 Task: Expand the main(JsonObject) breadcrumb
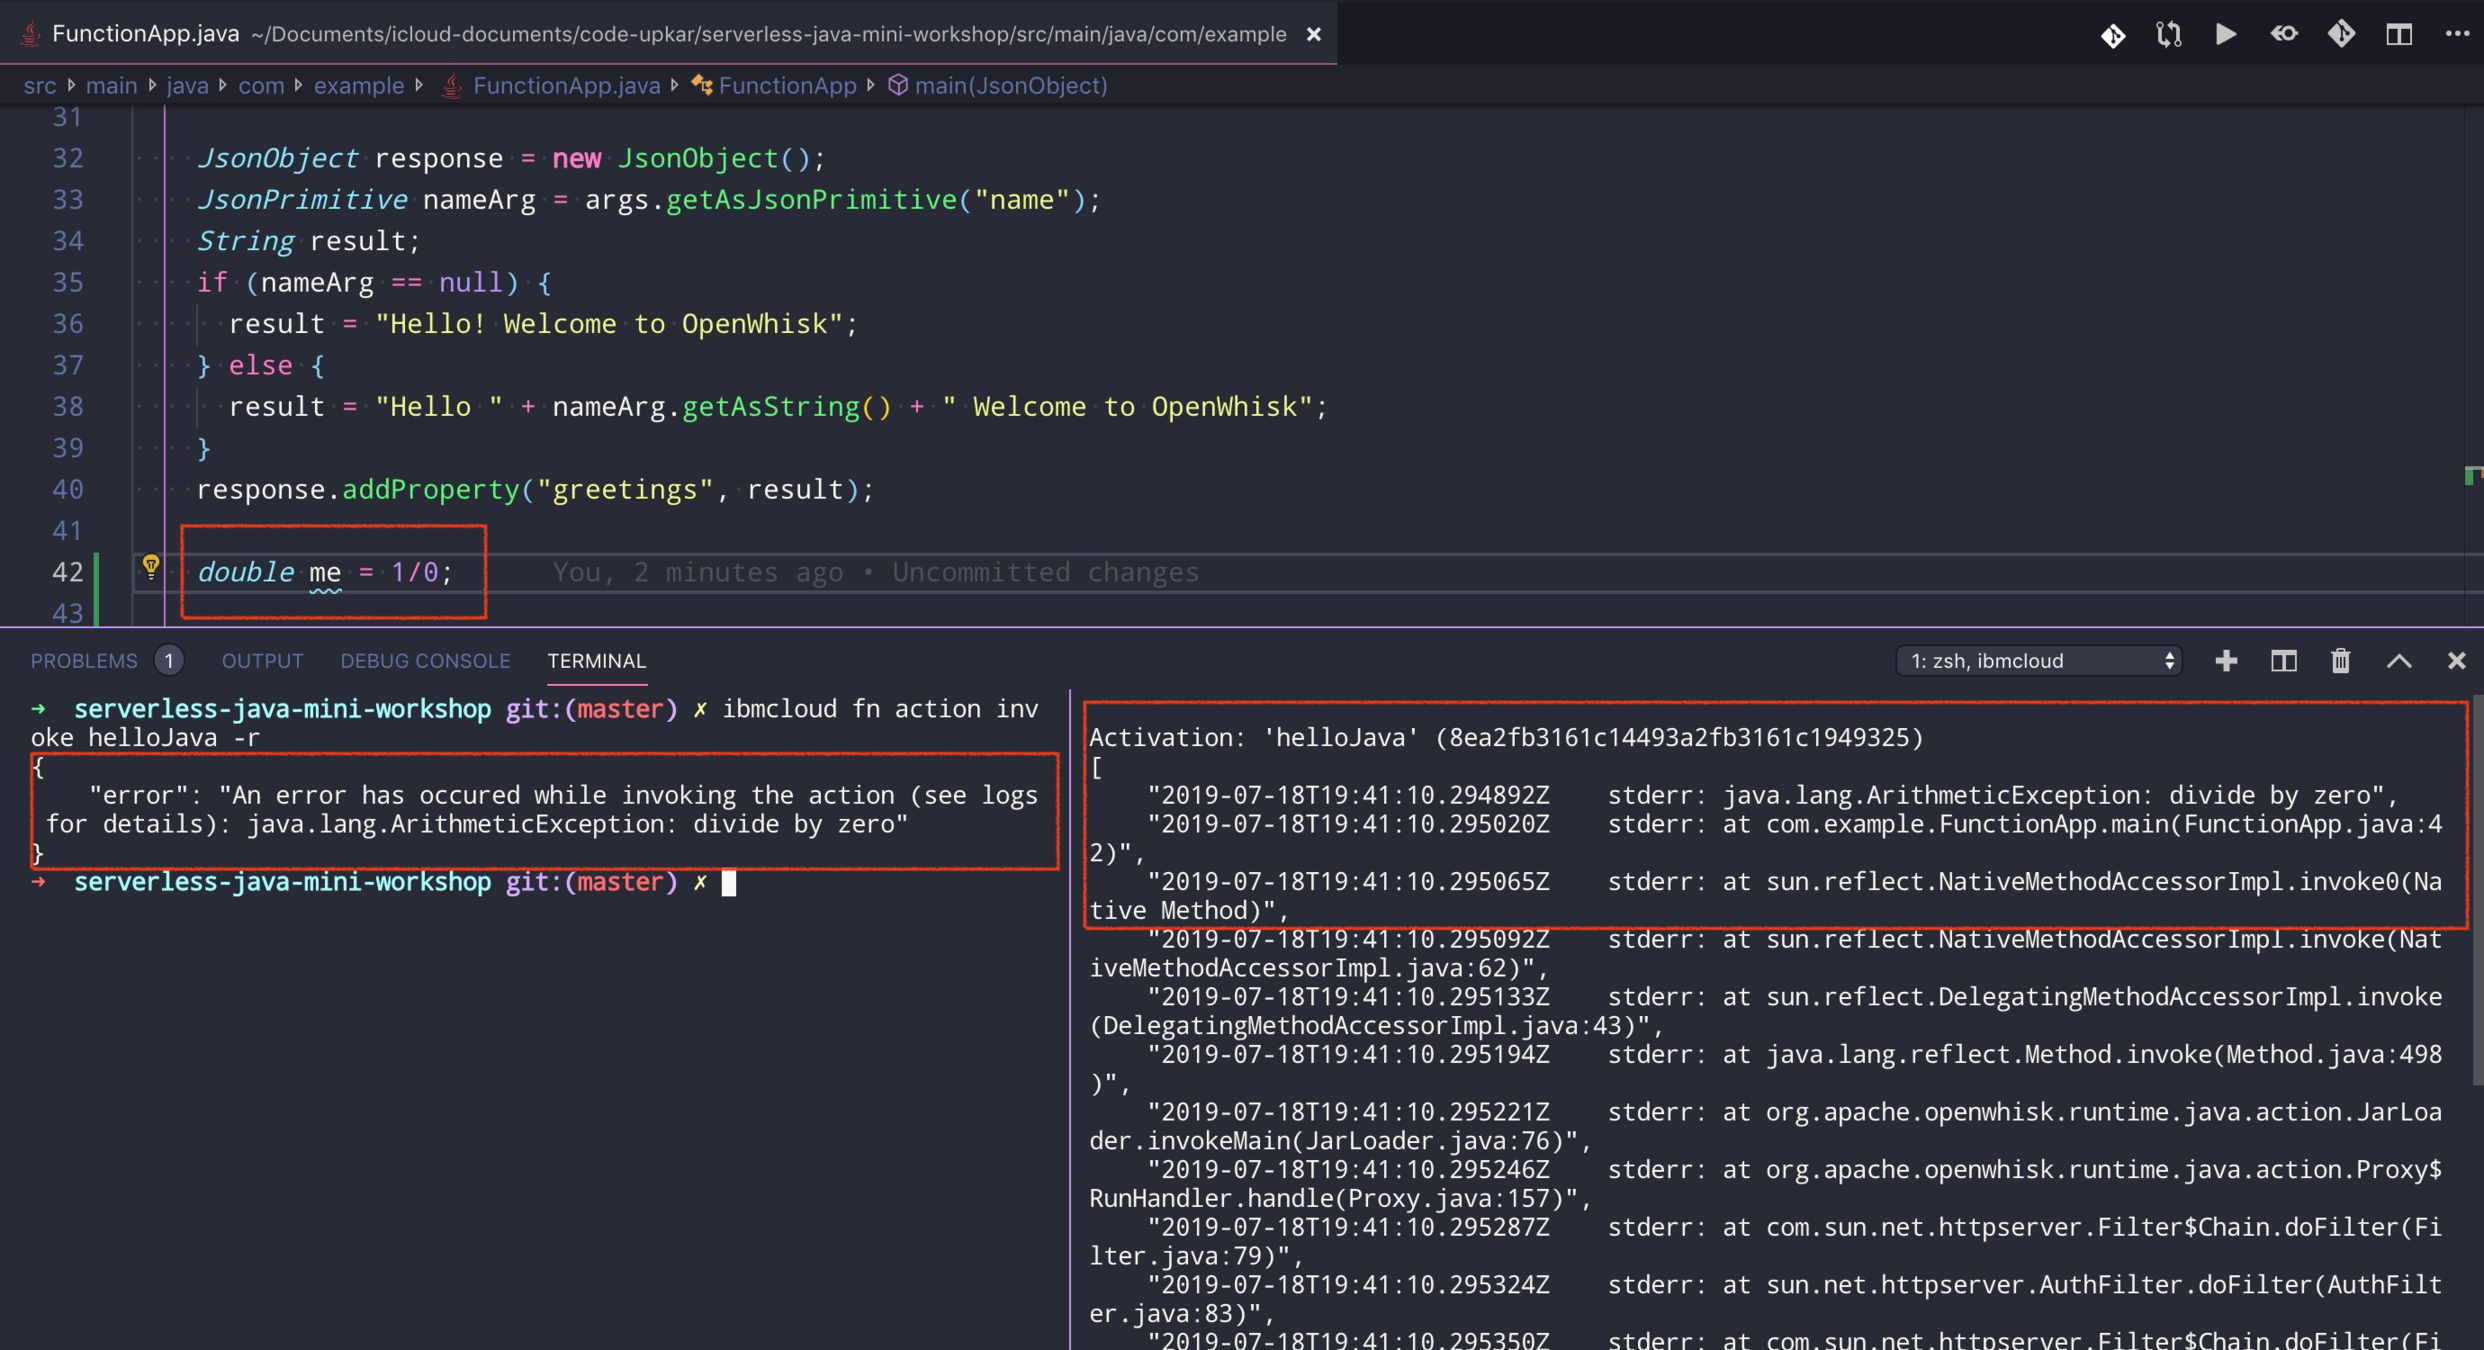tap(1010, 86)
